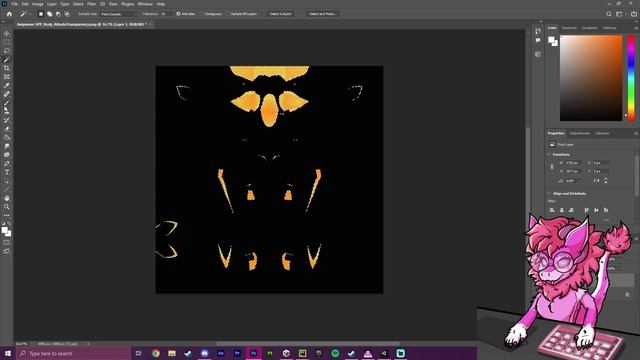Toggle the Sample All Layers checkbox
Screen dimensions: 640x360
pos(228,14)
